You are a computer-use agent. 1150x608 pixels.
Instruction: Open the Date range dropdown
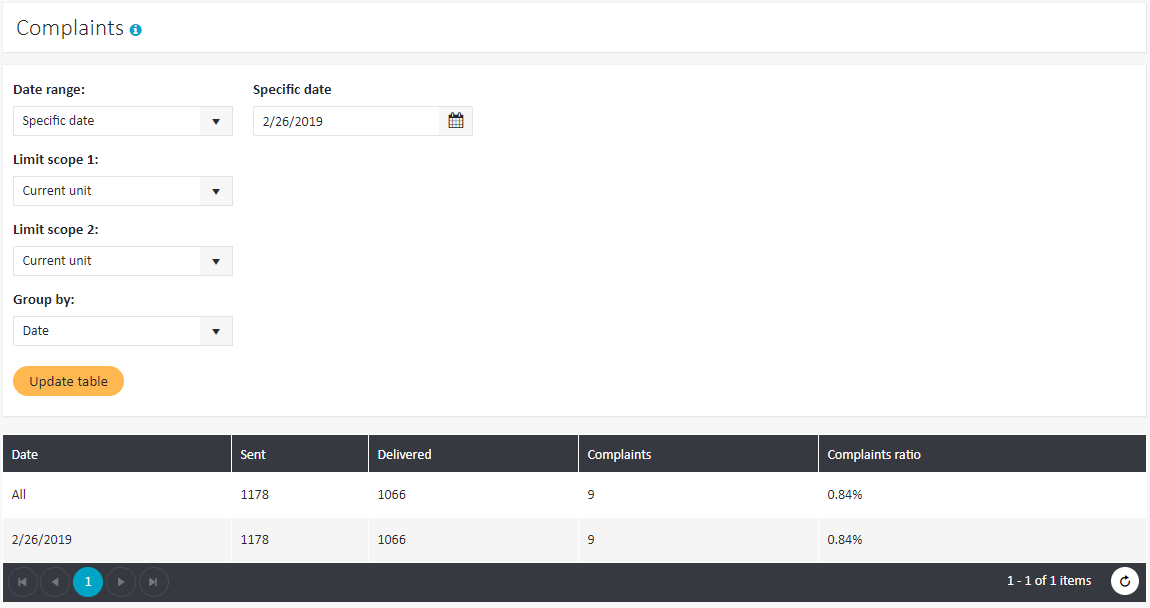pyautogui.click(x=122, y=121)
